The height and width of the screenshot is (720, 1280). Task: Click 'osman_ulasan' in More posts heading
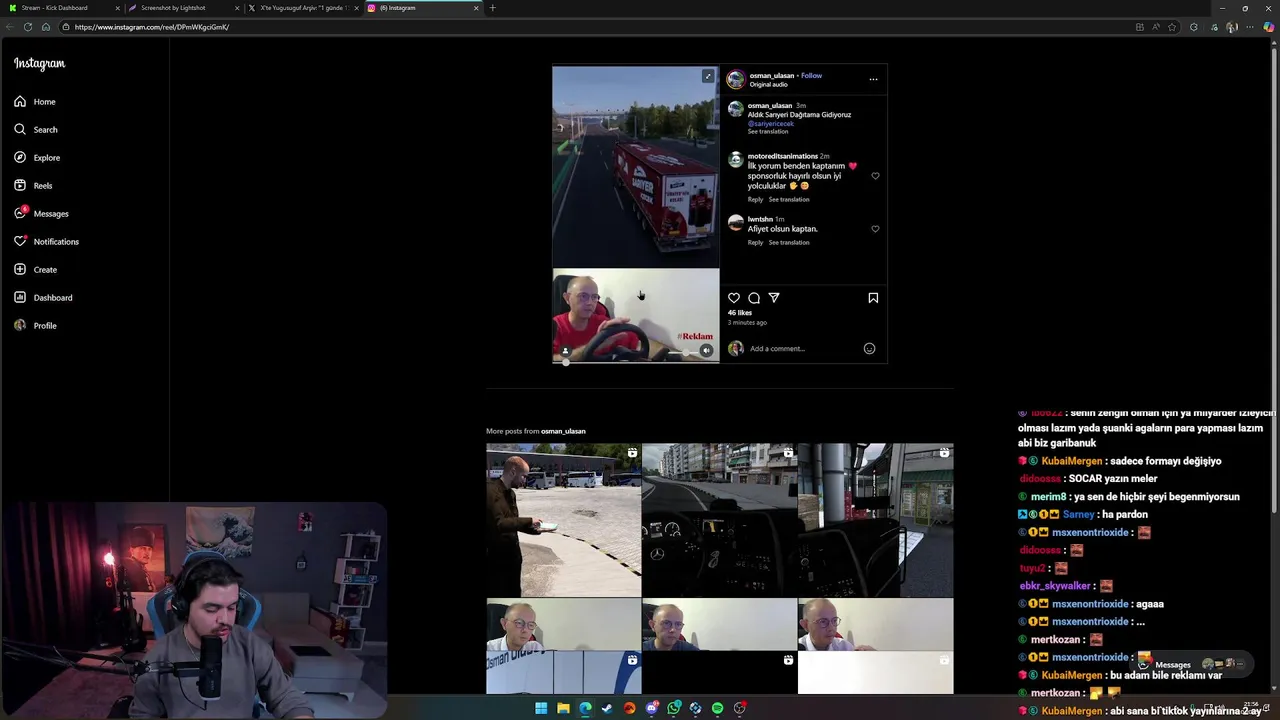563,431
